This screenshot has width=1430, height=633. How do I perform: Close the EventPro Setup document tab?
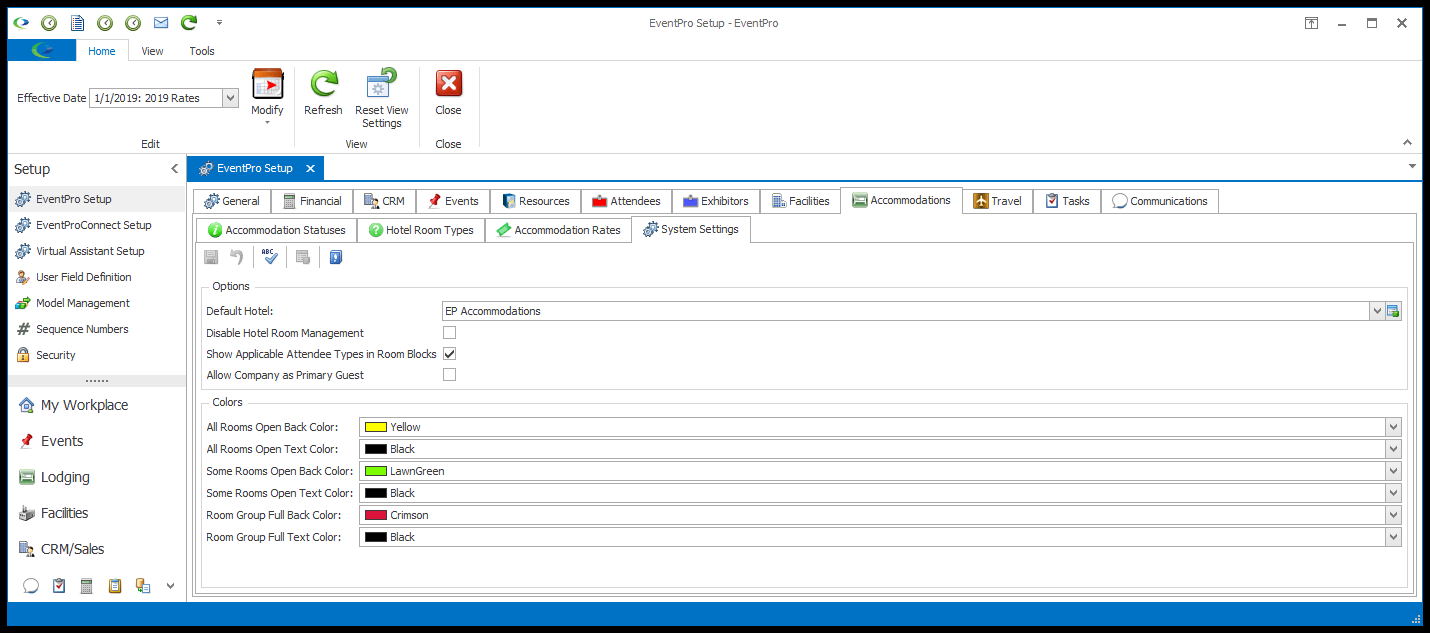click(310, 169)
